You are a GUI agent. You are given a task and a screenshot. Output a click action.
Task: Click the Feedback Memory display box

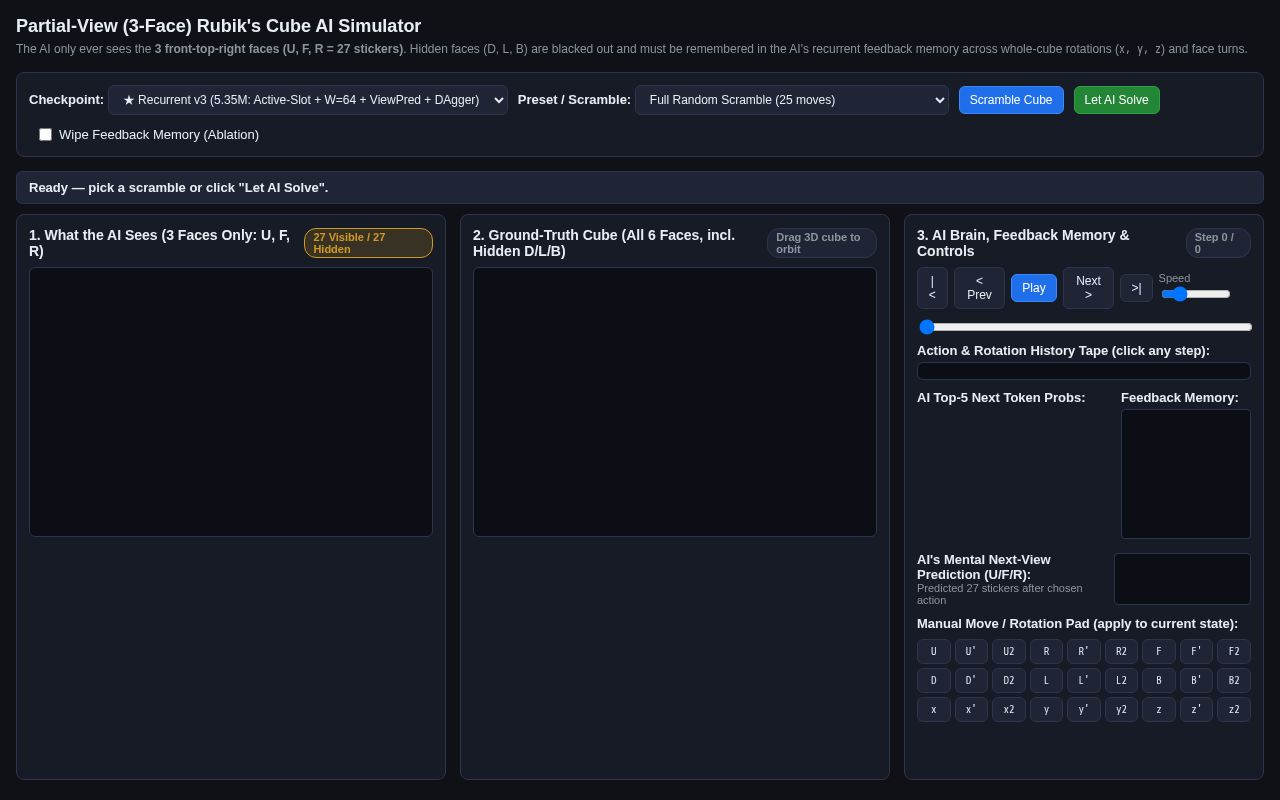(x=1186, y=474)
